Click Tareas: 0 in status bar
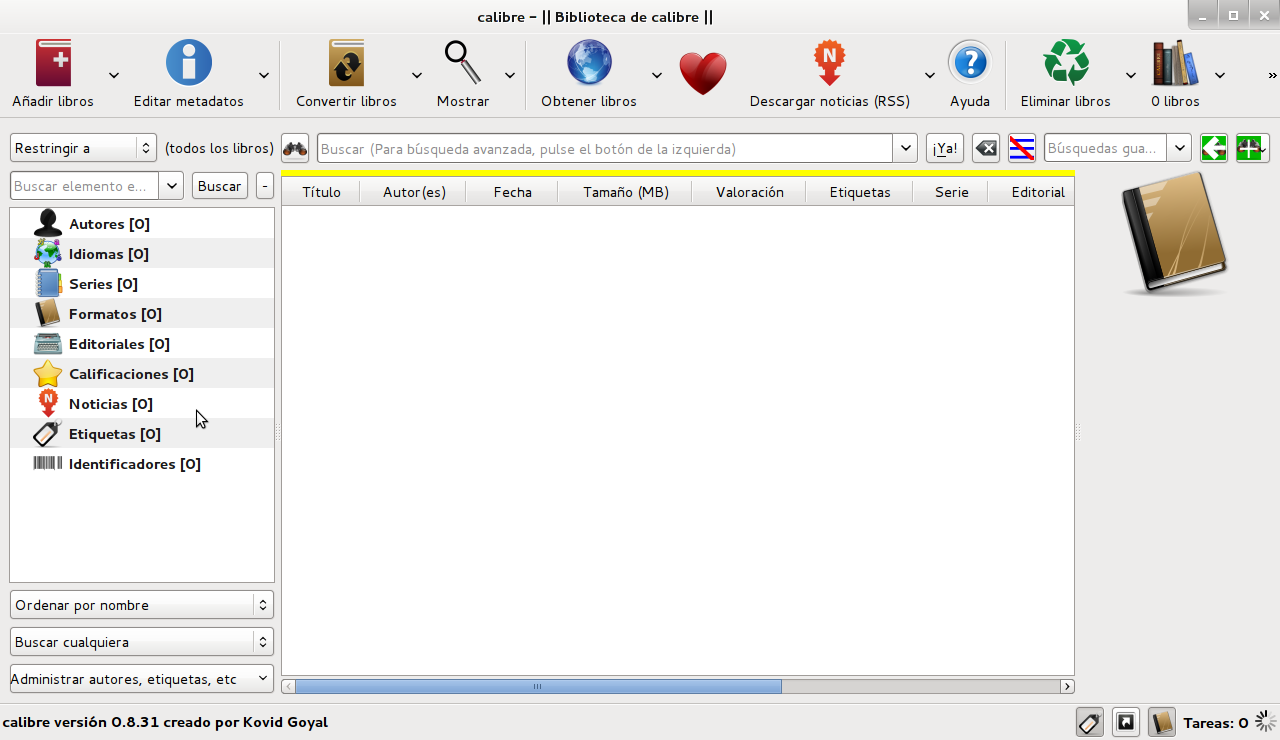 coord(1216,722)
